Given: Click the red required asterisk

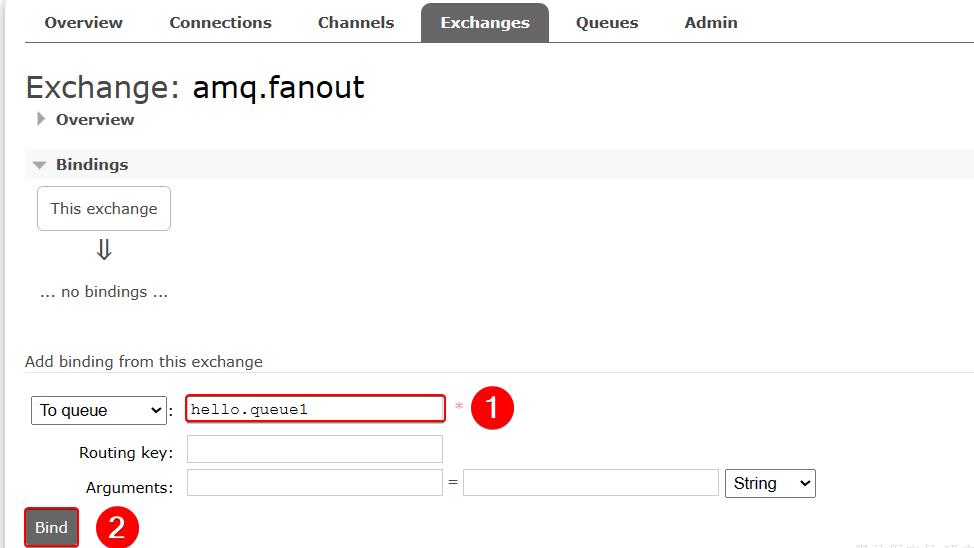Looking at the screenshot, I should tap(459, 408).
